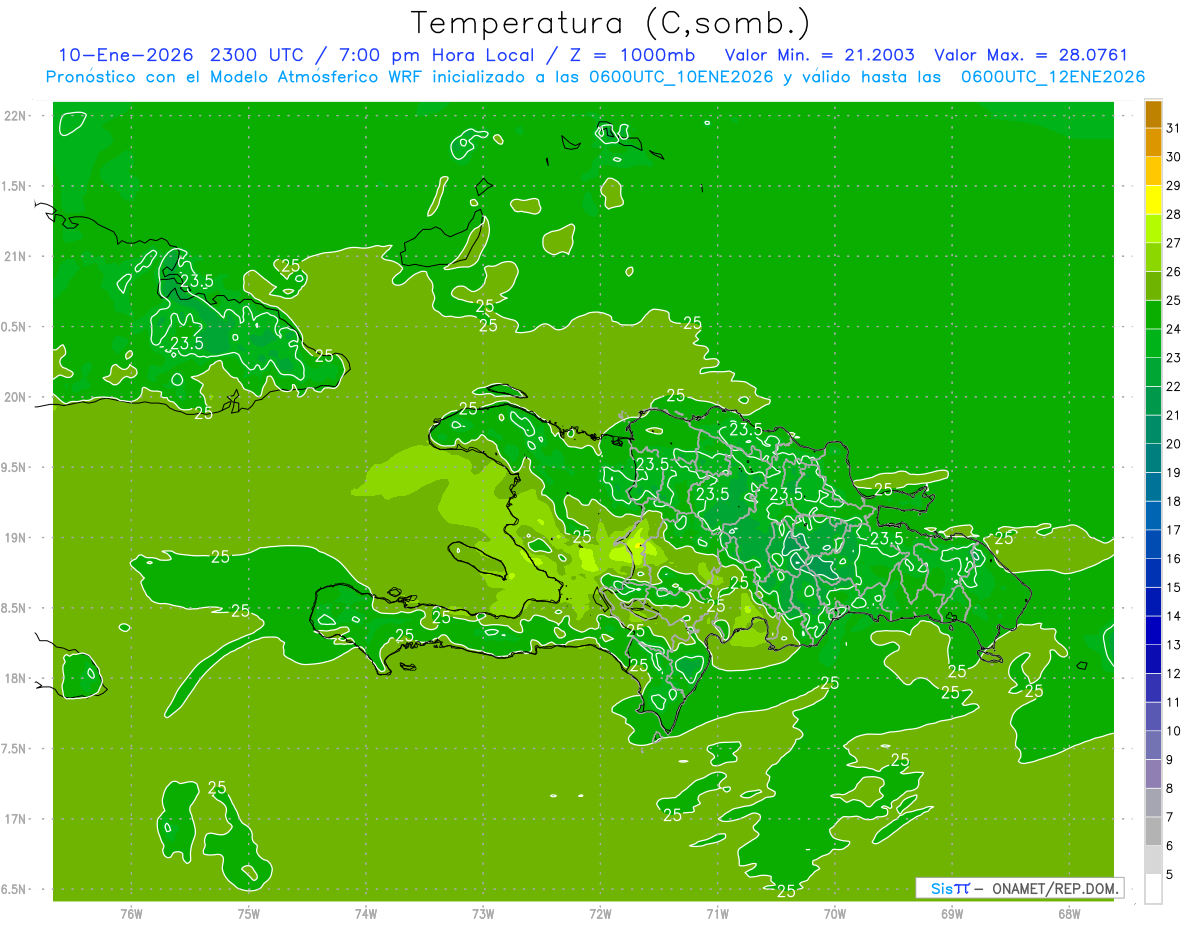Click the "Valor Min. = 21.2003" value
Image resolution: width=1200 pixels, height=927 pixels.
819,55
